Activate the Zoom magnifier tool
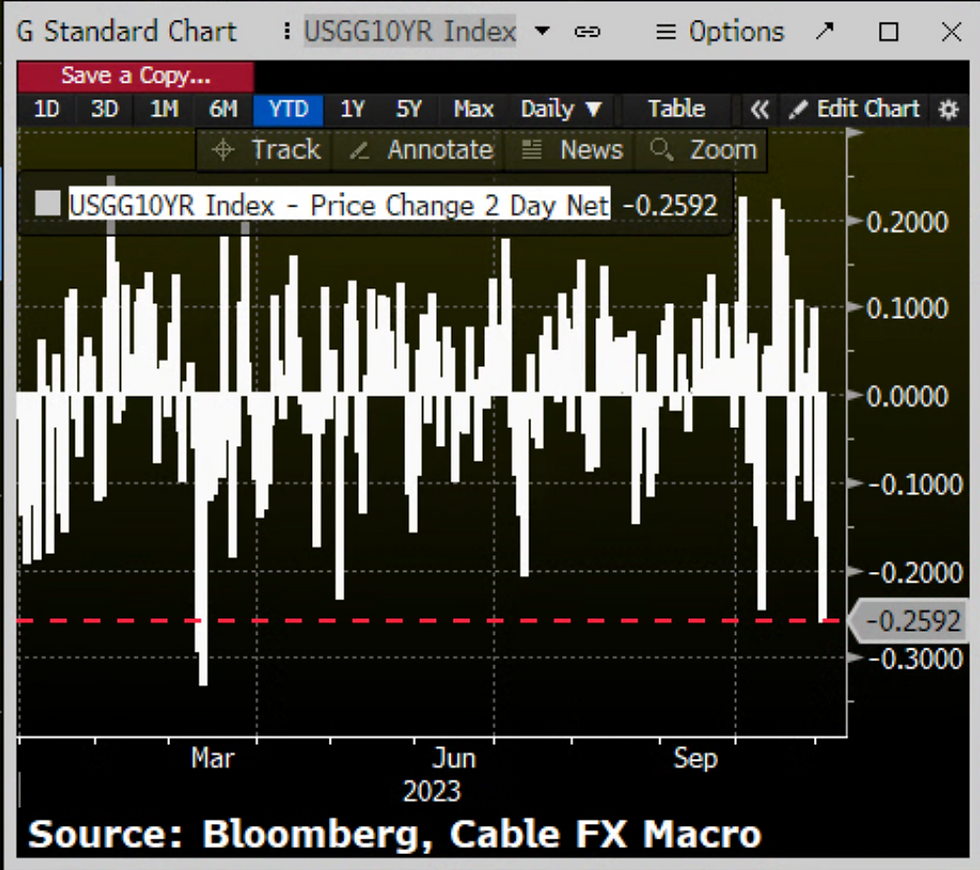 tap(702, 150)
